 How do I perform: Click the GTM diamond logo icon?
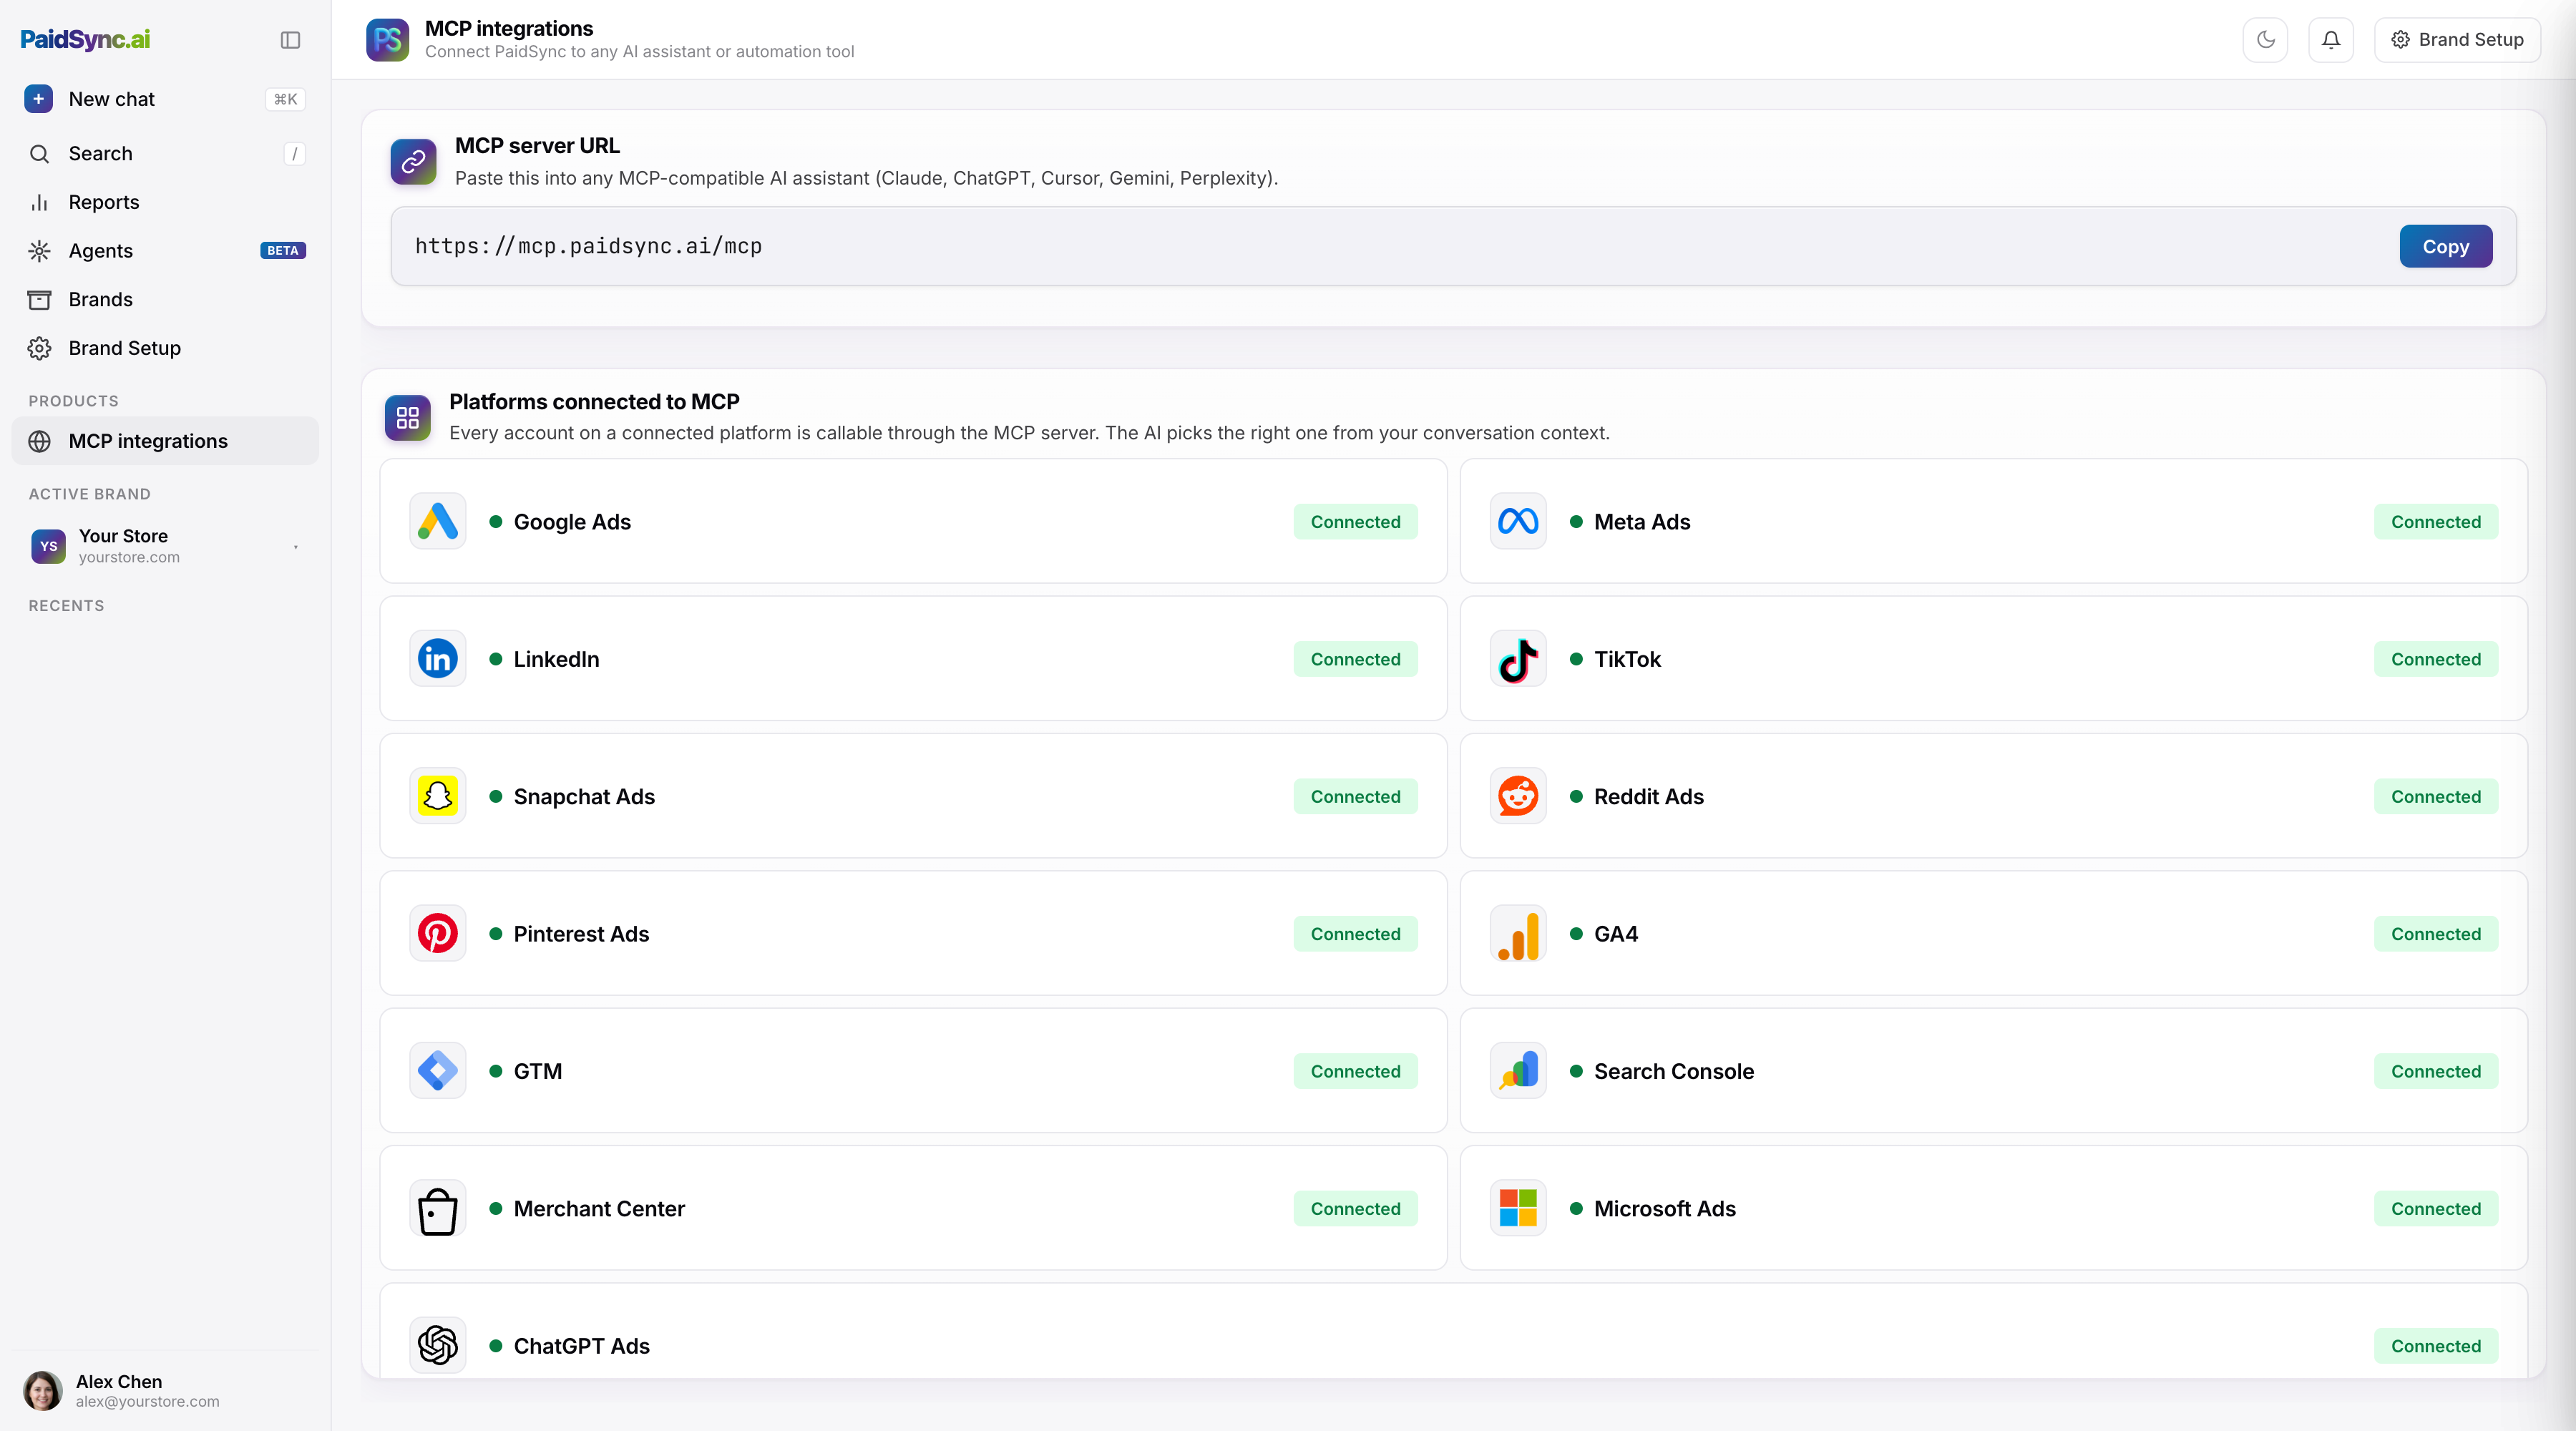437,1071
